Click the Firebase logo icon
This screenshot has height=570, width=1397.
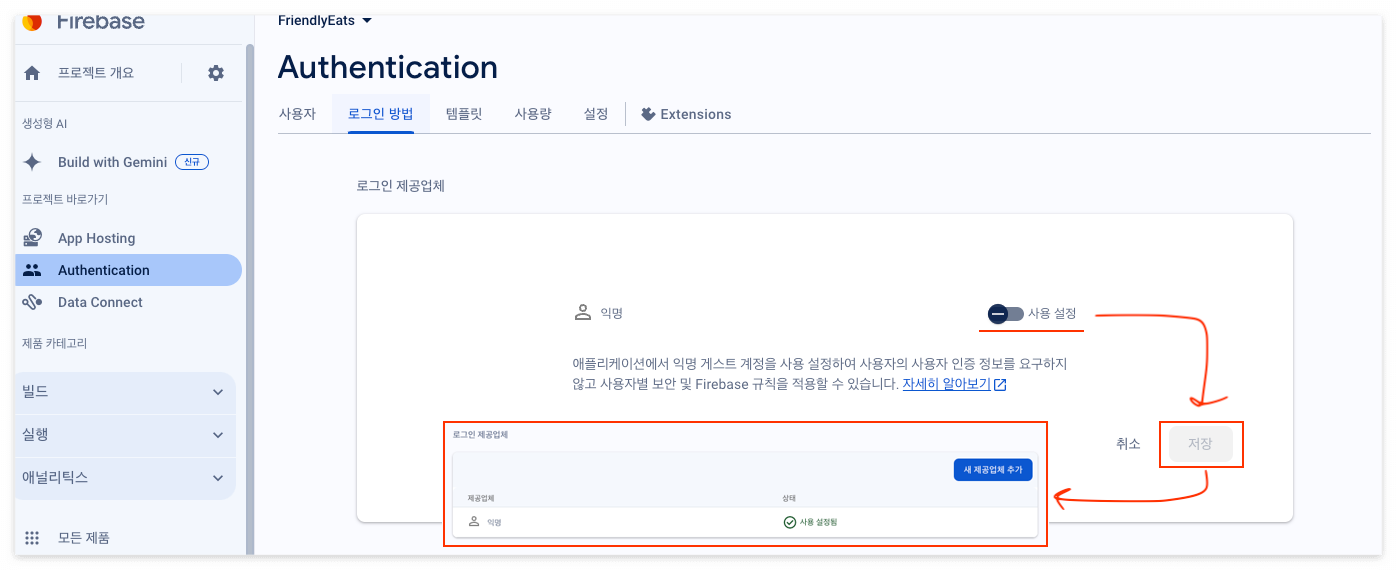[x=32, y=21]
